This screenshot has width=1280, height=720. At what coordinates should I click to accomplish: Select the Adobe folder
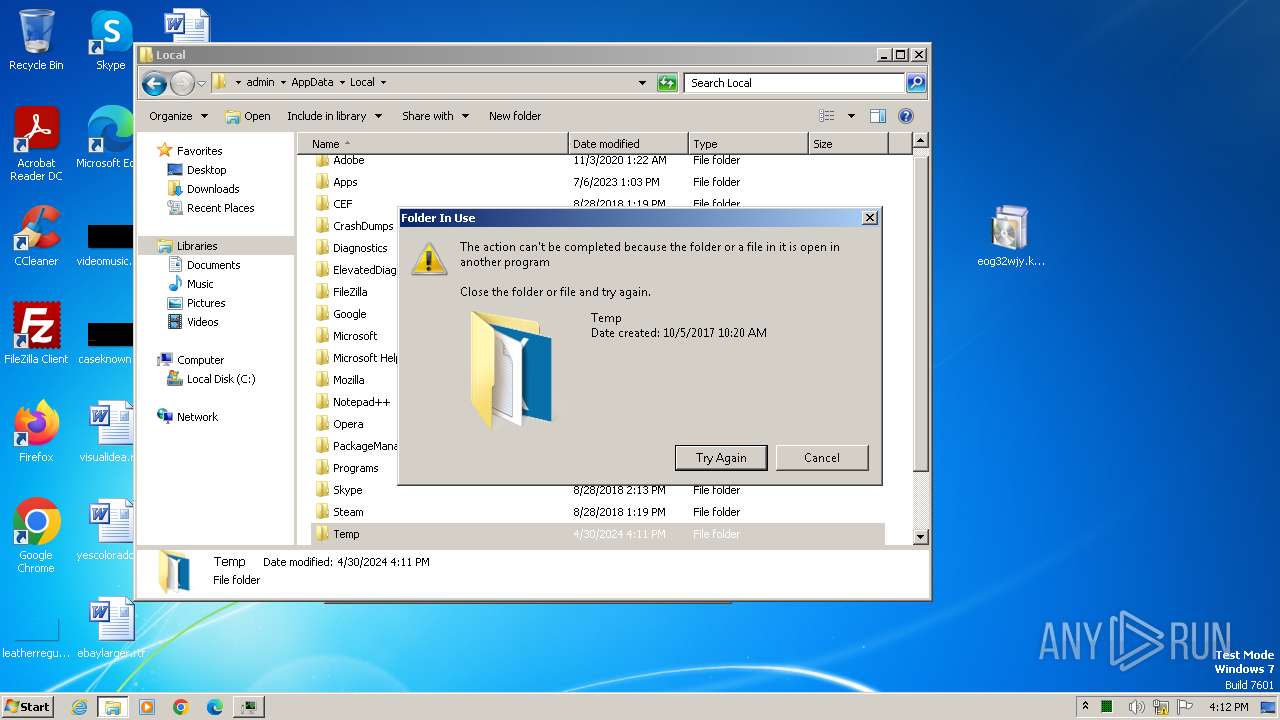pos(348,160)
